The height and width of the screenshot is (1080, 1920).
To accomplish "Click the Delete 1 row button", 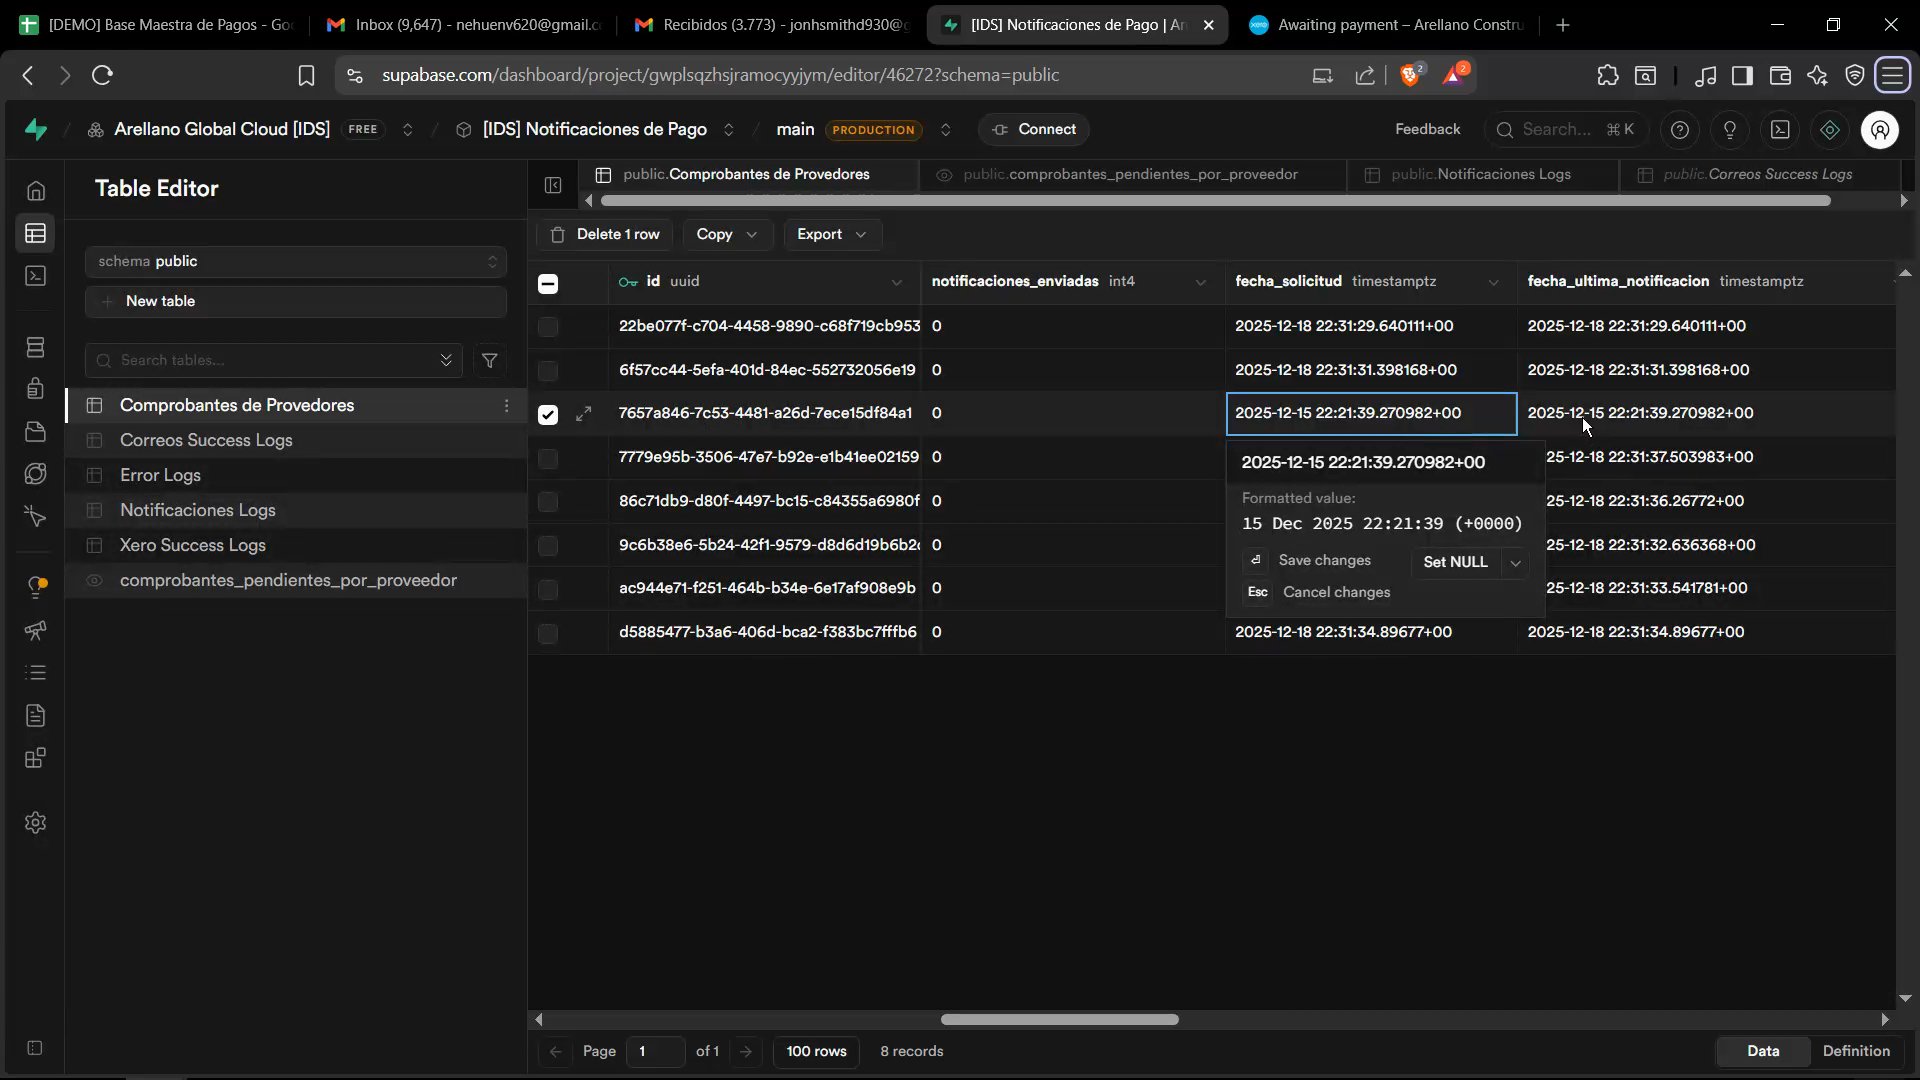I will [x=606, y=234].
